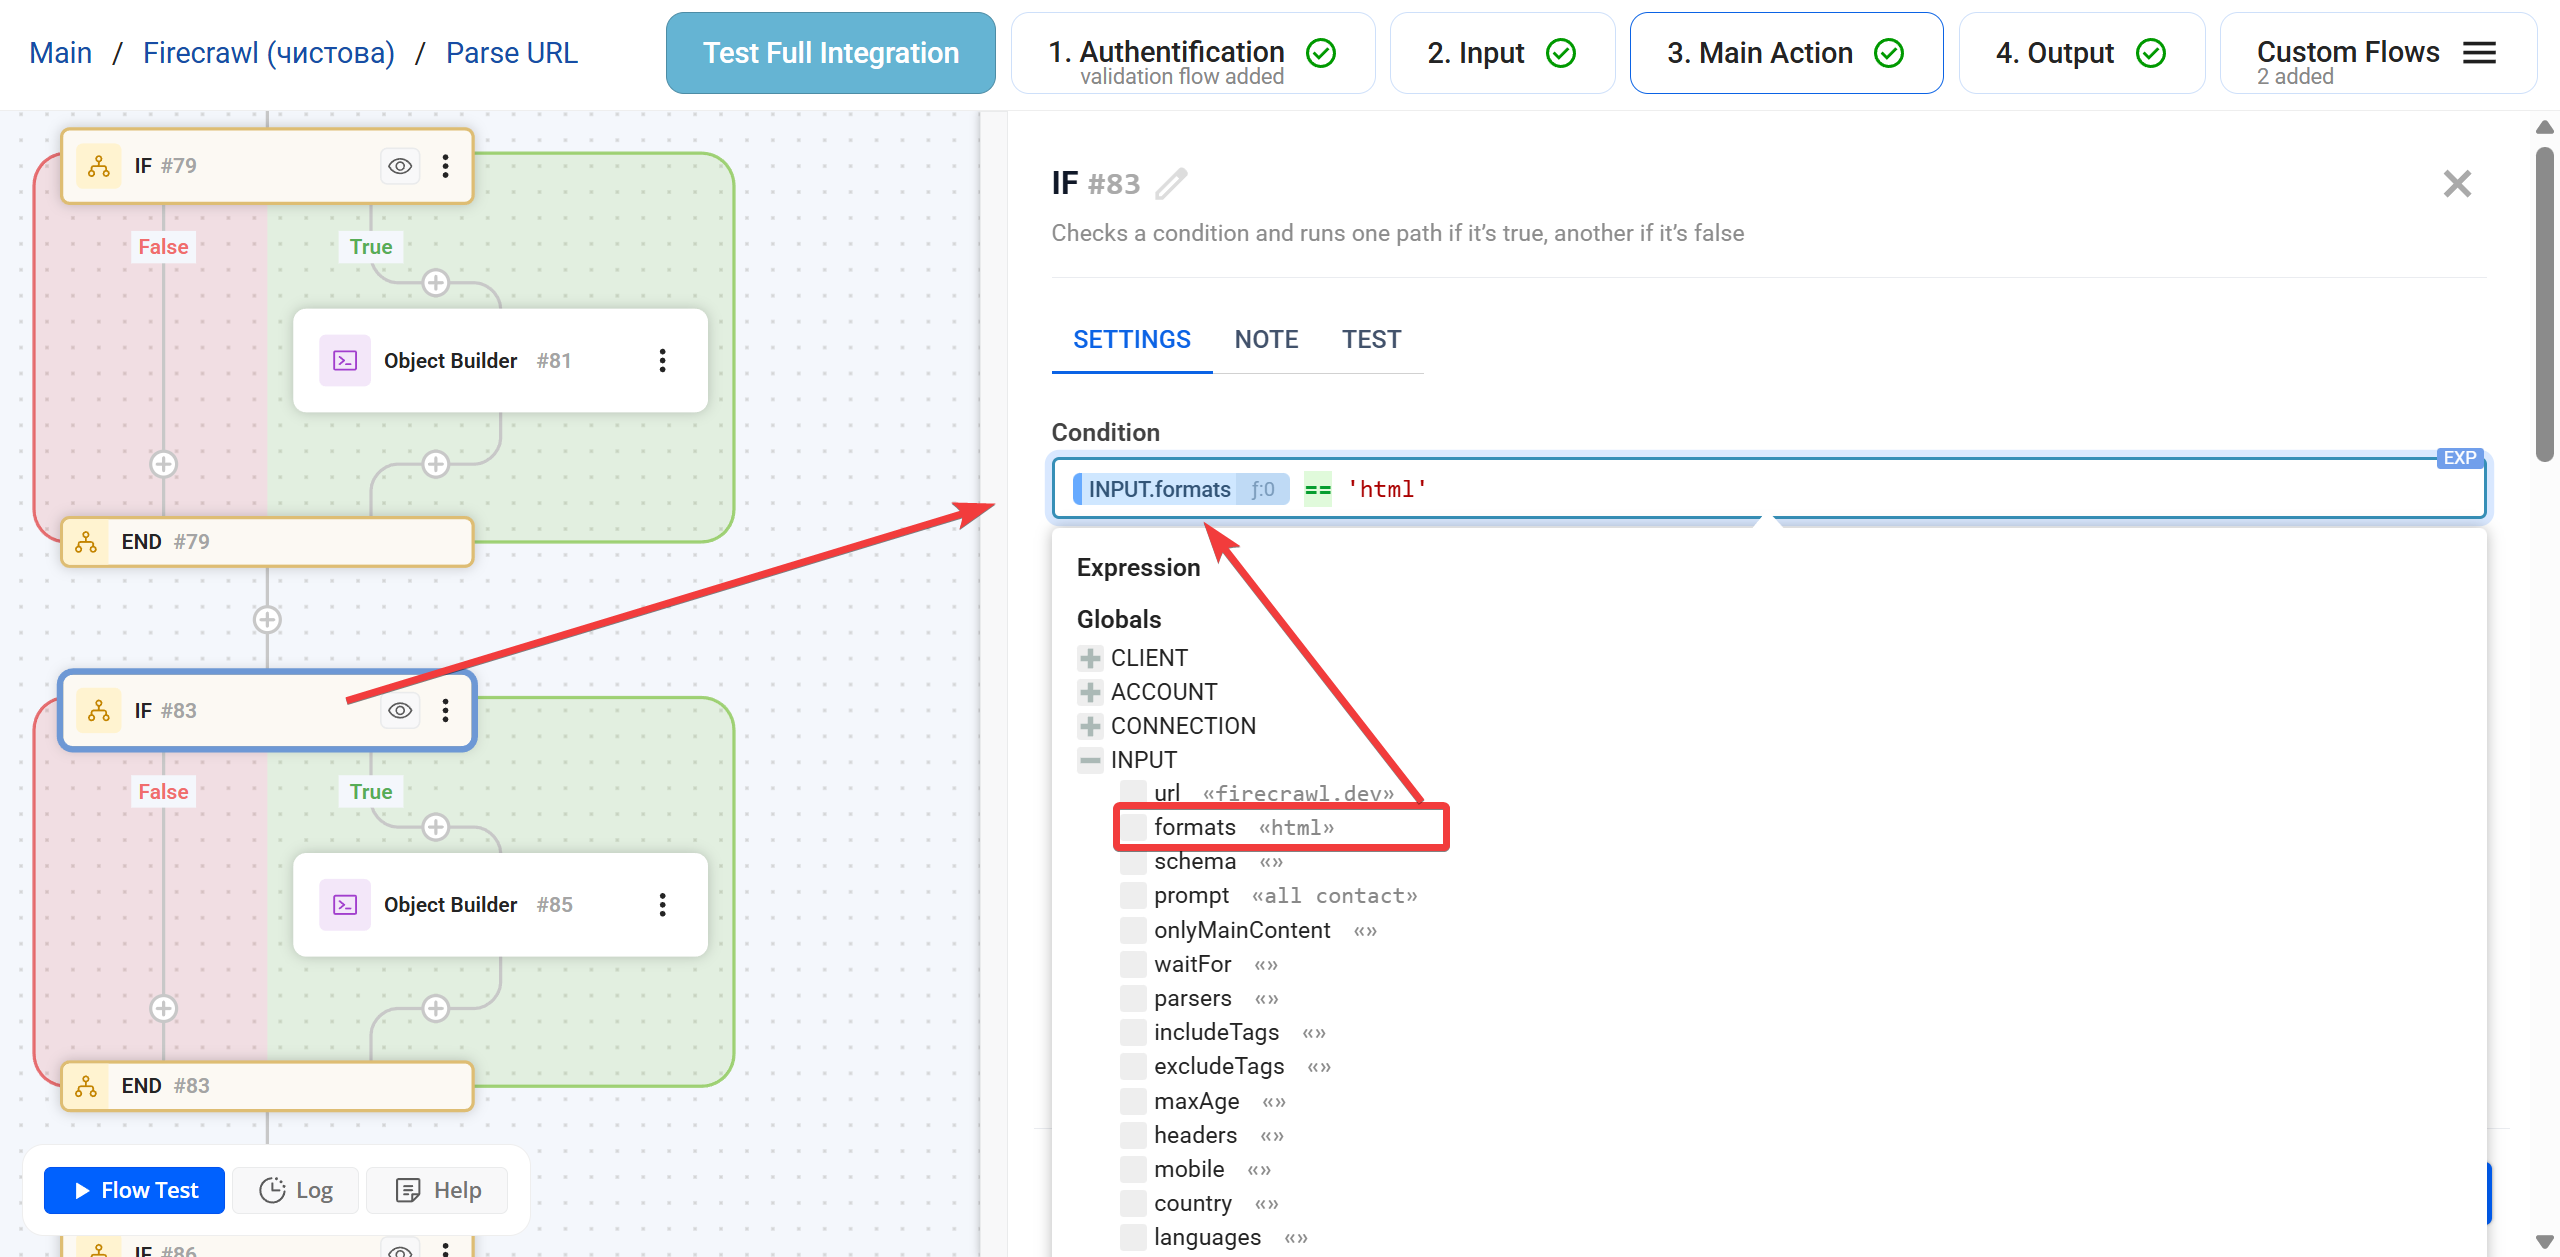The width and height of the screenshot is (2560, 1257).
Task: Click the Object Builder #85 three-dot menu
Action: (x=662, y=904)
